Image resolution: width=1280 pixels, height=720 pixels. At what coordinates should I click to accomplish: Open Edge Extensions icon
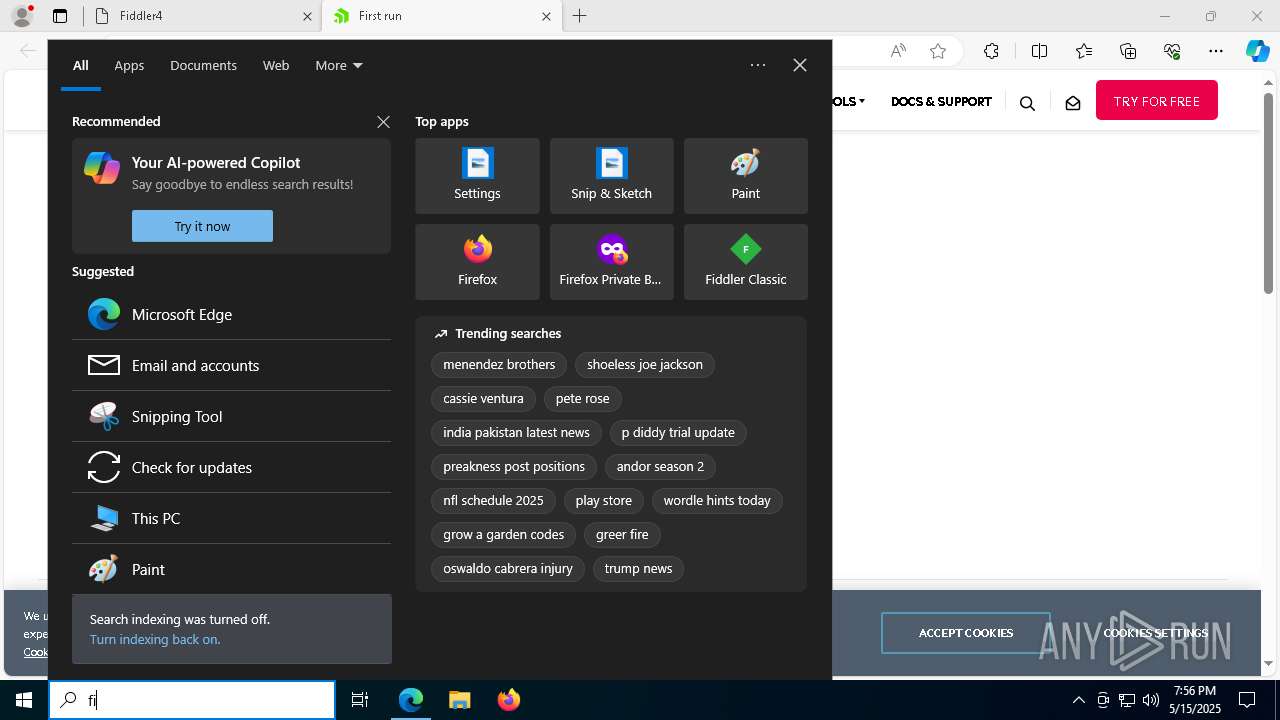click(x=991, y=51)
